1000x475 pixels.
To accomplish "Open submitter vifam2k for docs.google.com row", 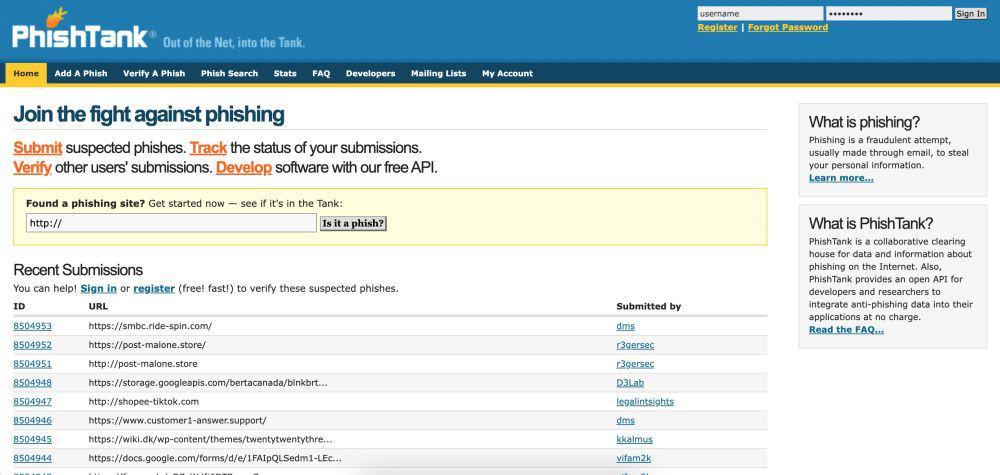I will click(634, 458).
